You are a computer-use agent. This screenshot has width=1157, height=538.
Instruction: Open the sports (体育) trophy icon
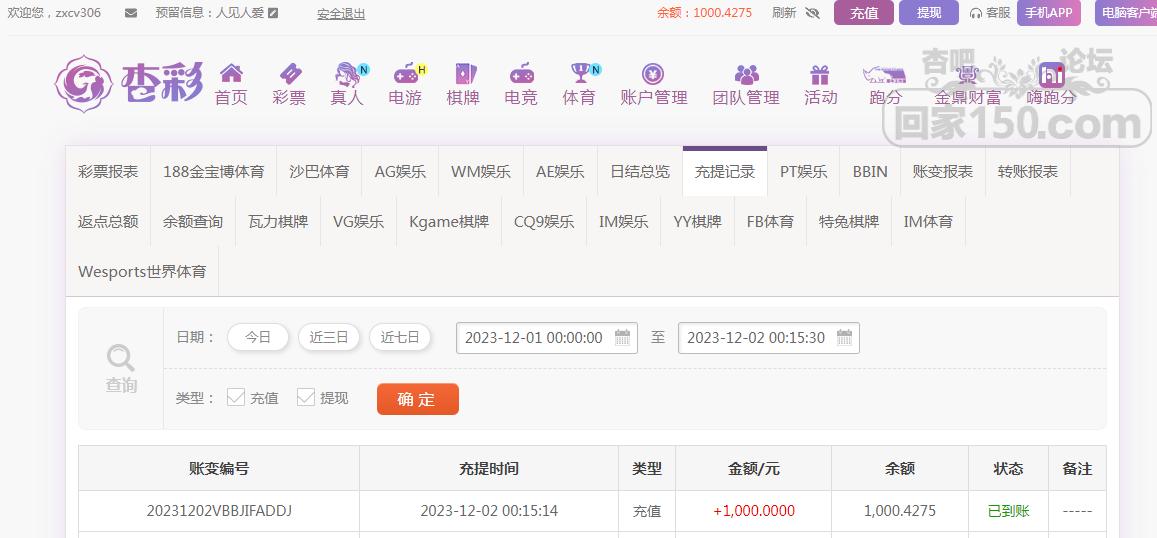click(x=579, y=74)
